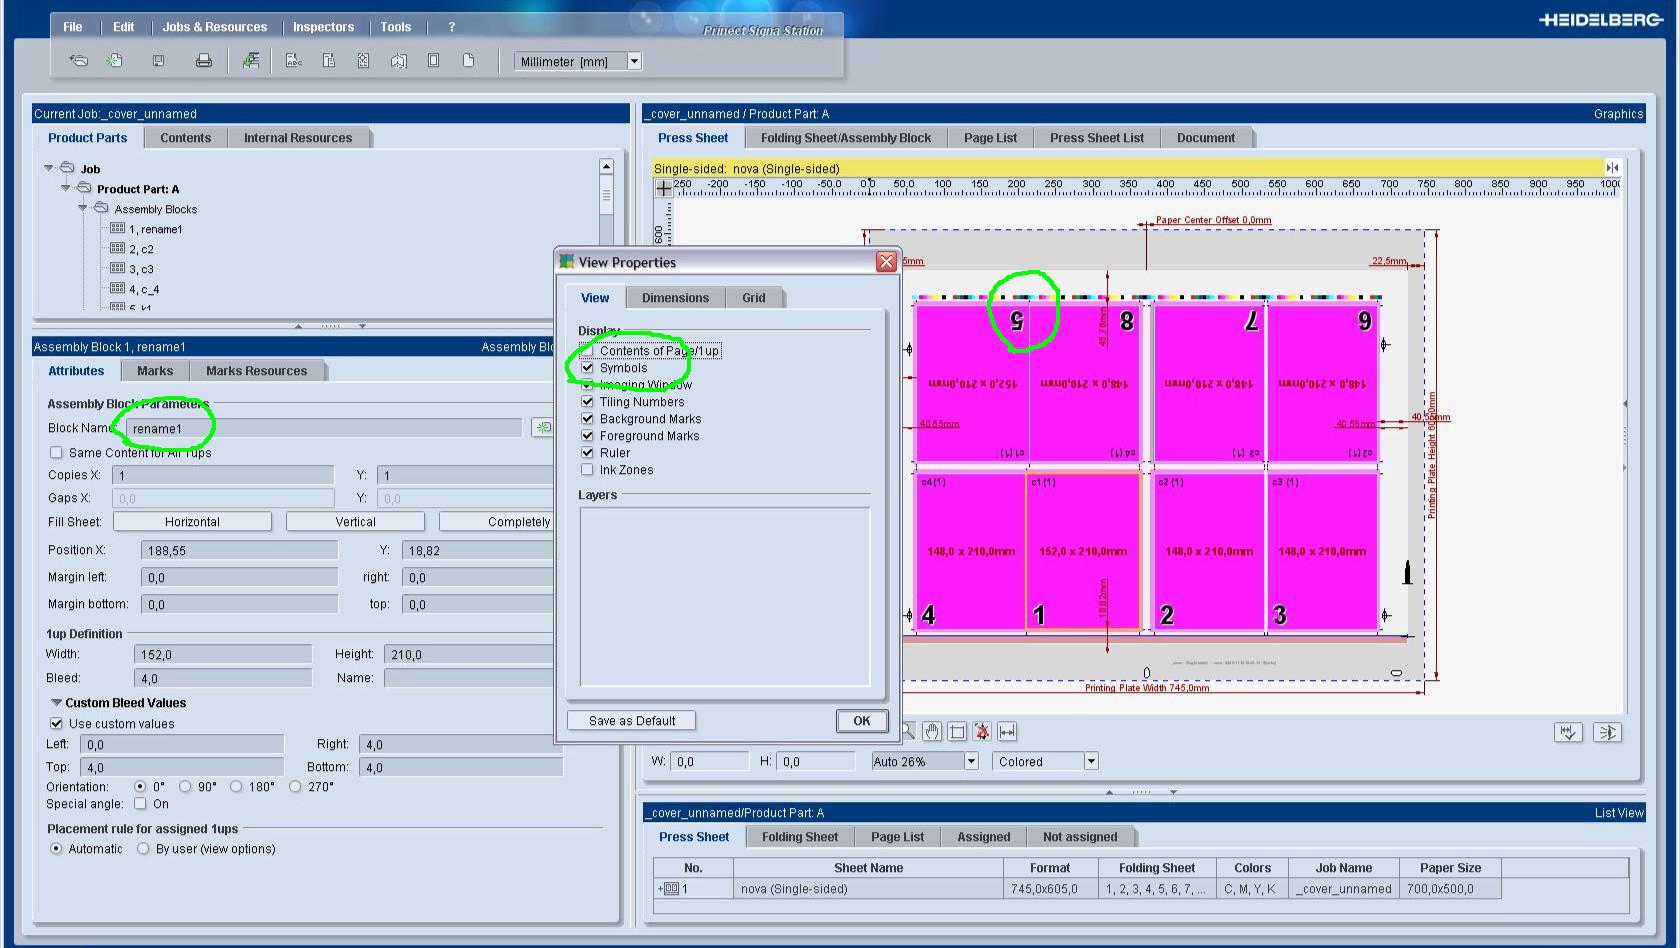This screenshot has height=948, width=1680.
Task: Open the Inspectors menu
Action: point(323,27)
